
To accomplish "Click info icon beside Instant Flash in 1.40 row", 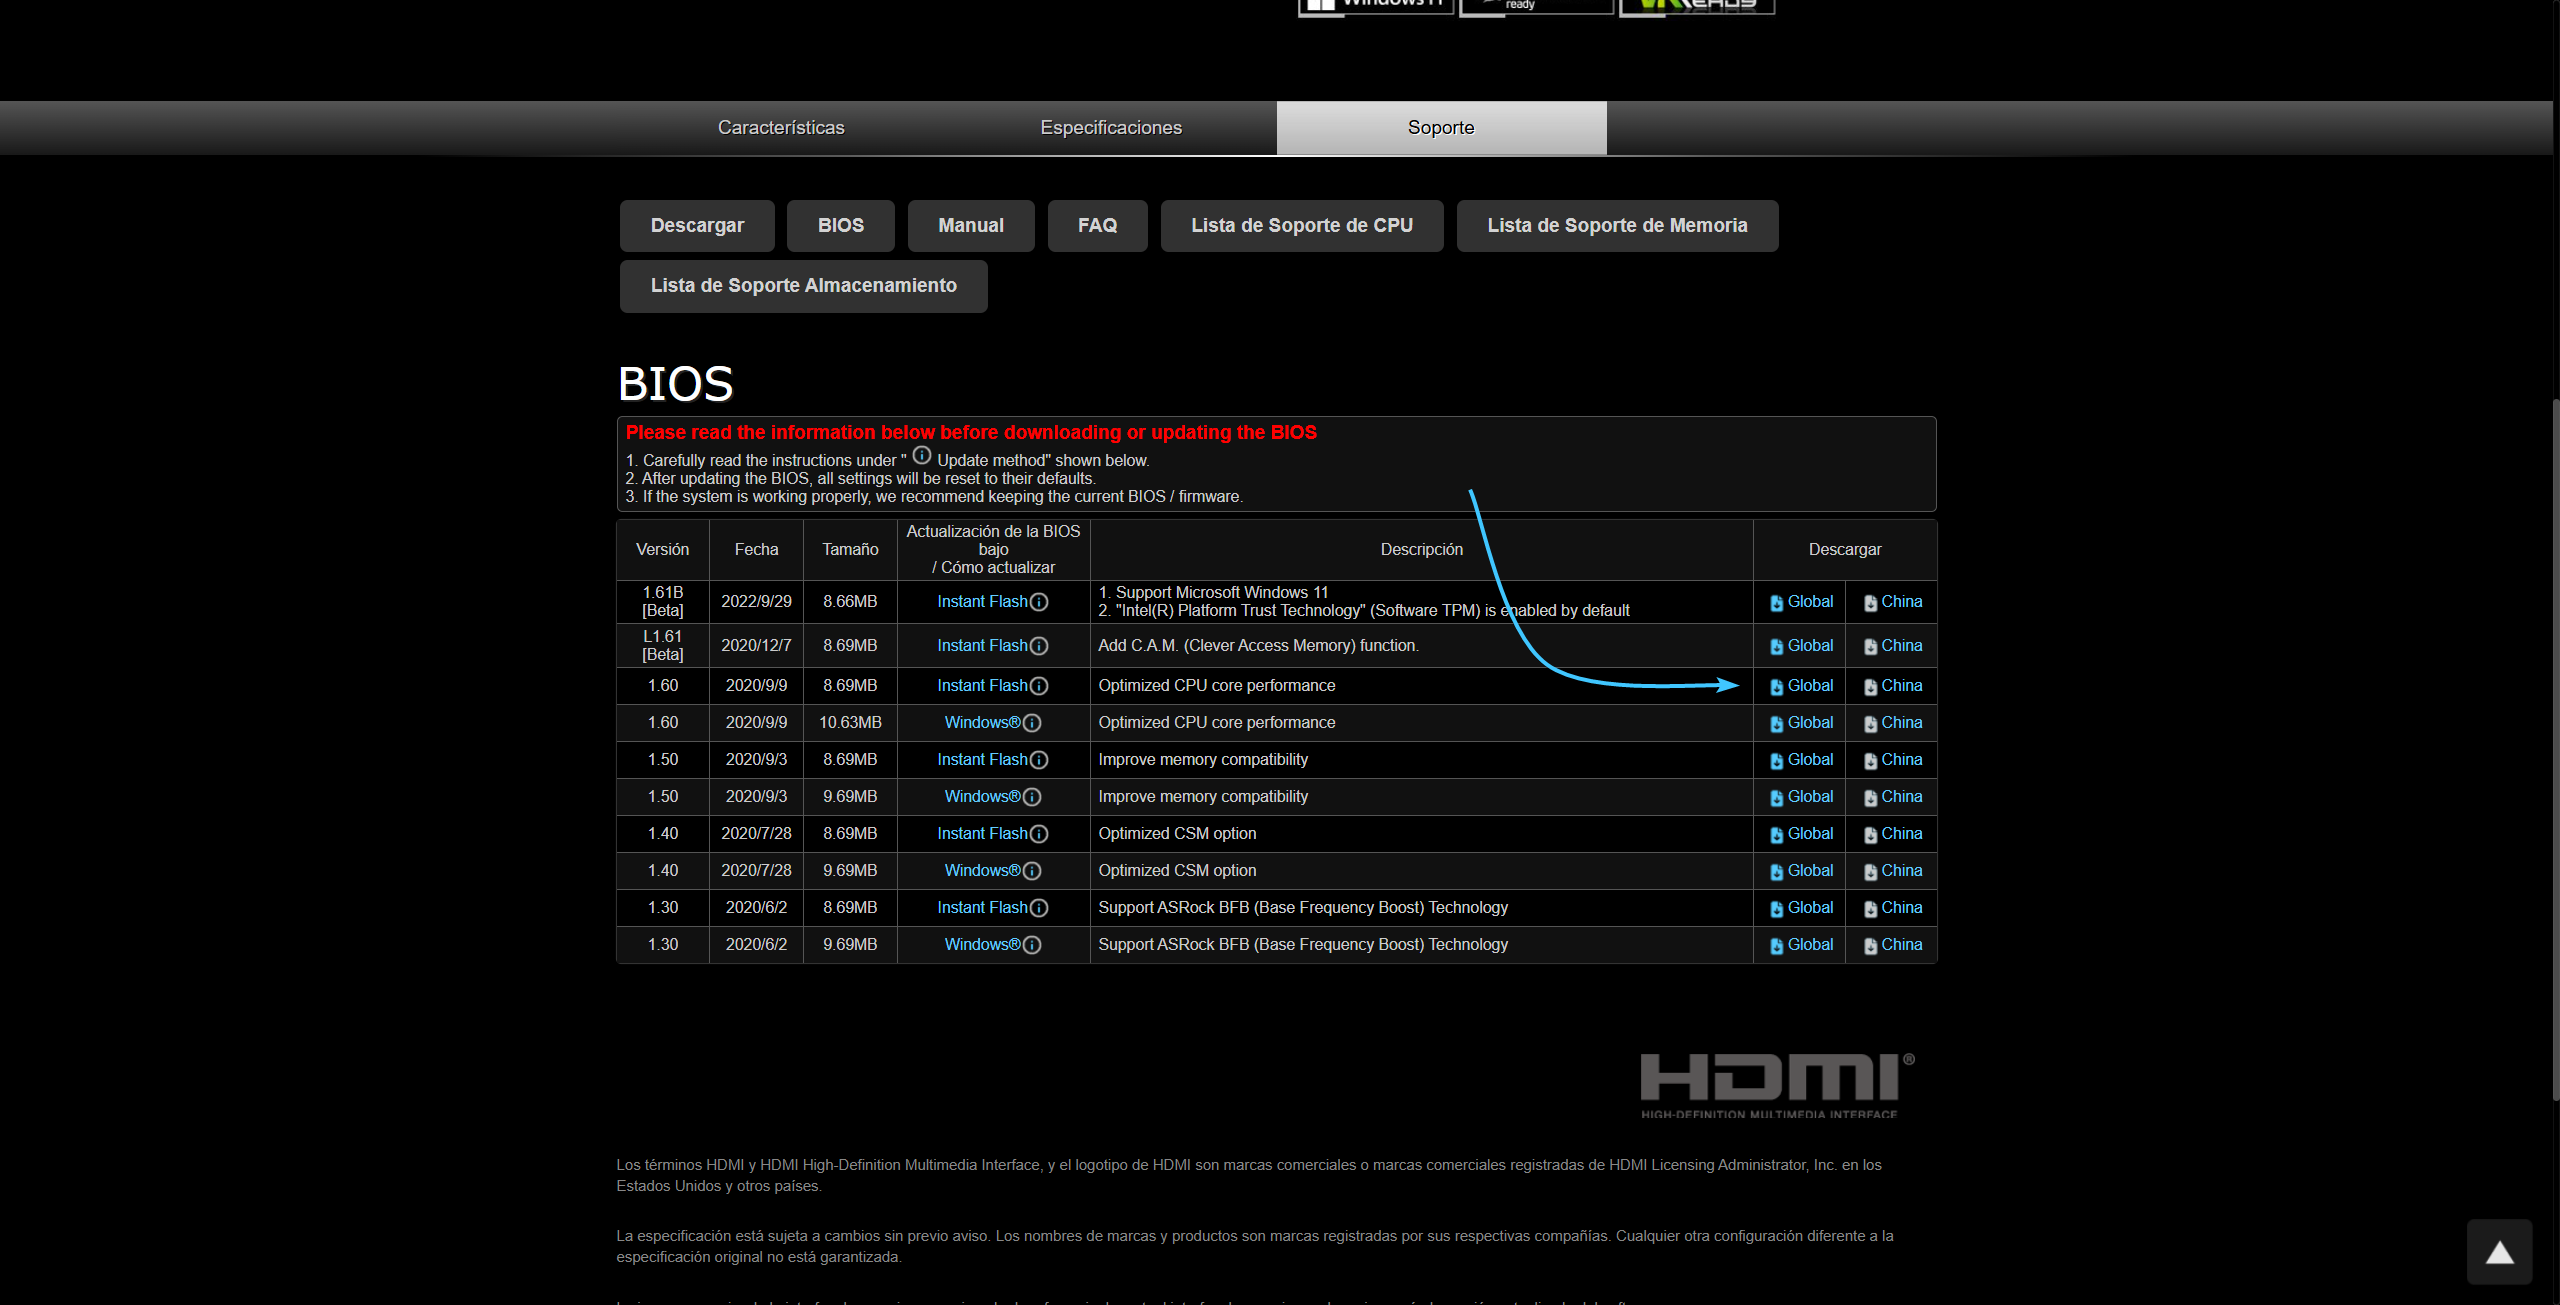I will pyautogui.click(x=1039, y=834).
